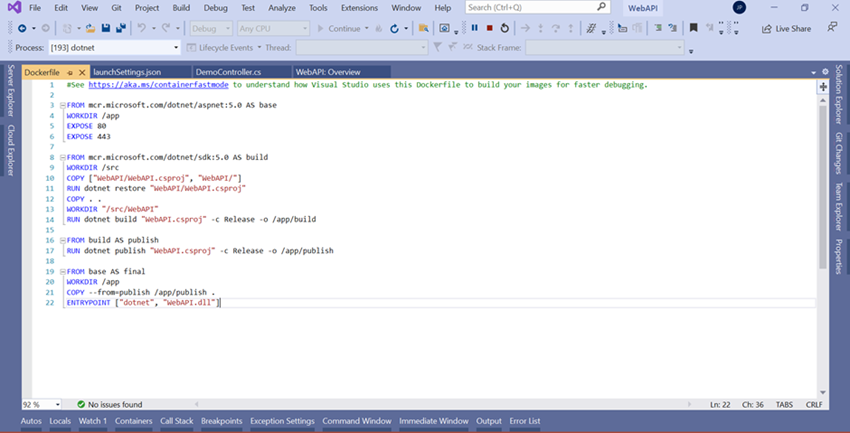Stop debugging with the red square
The height and width of the screenshot is (433, 850).
point(489,28)
